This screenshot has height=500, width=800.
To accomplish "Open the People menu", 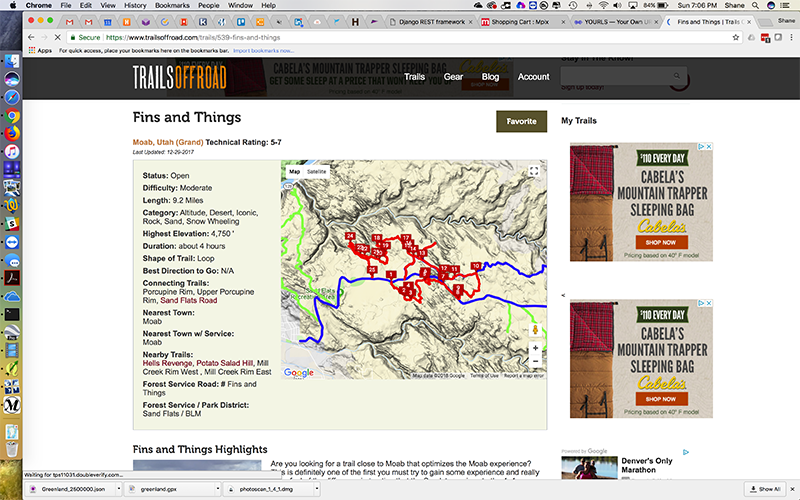I will tap(209, 5).
